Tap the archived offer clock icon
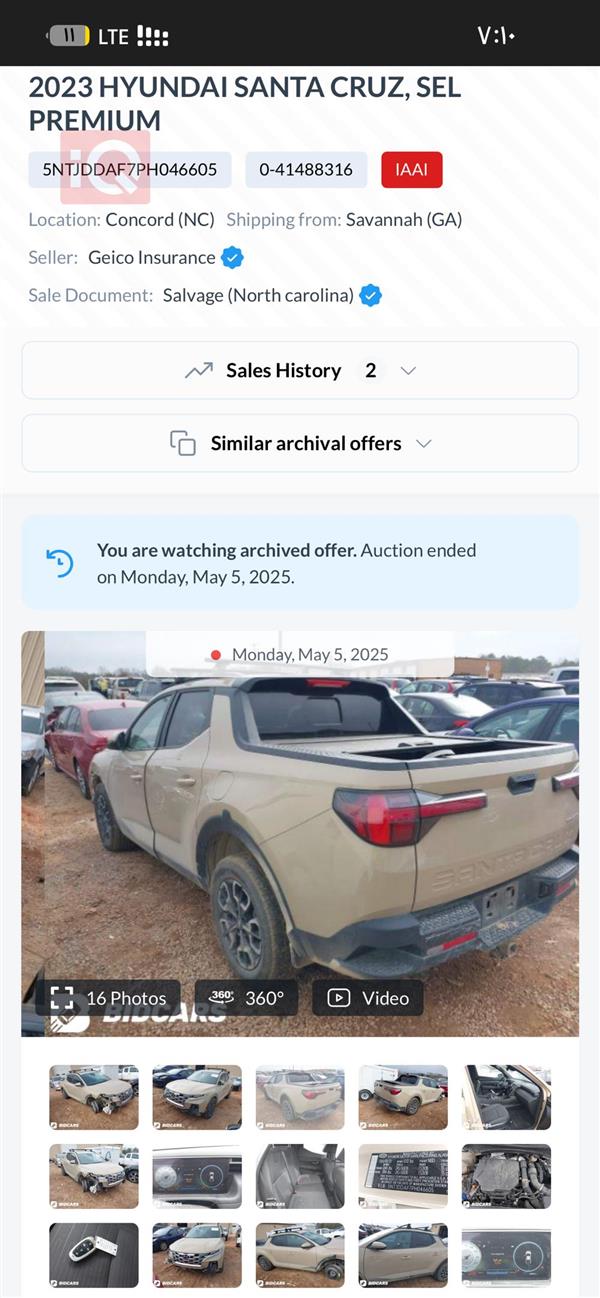 point(60,562)
